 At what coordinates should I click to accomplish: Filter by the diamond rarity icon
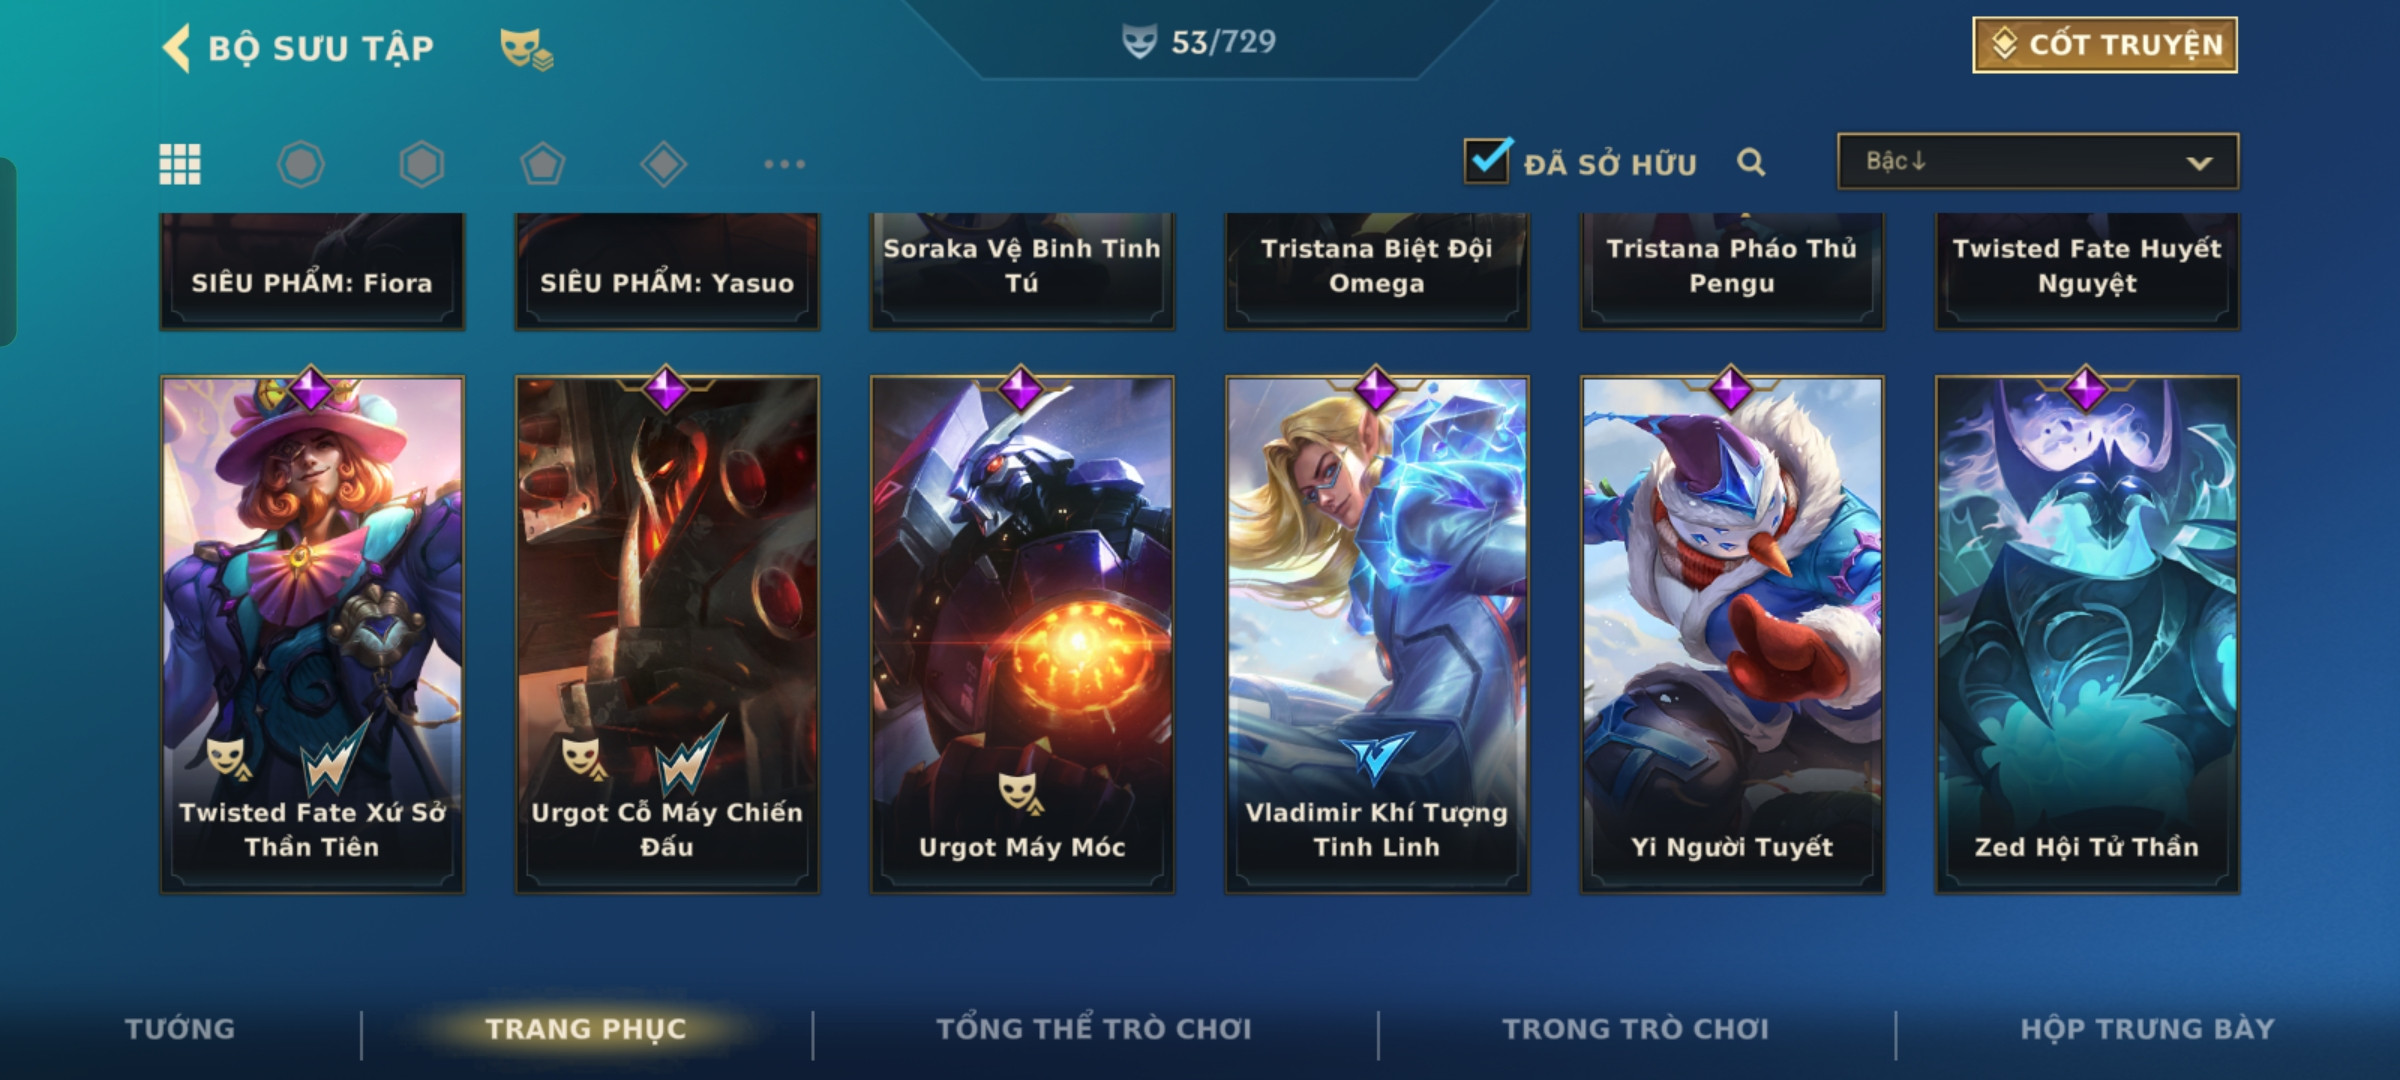click(664, 164)
